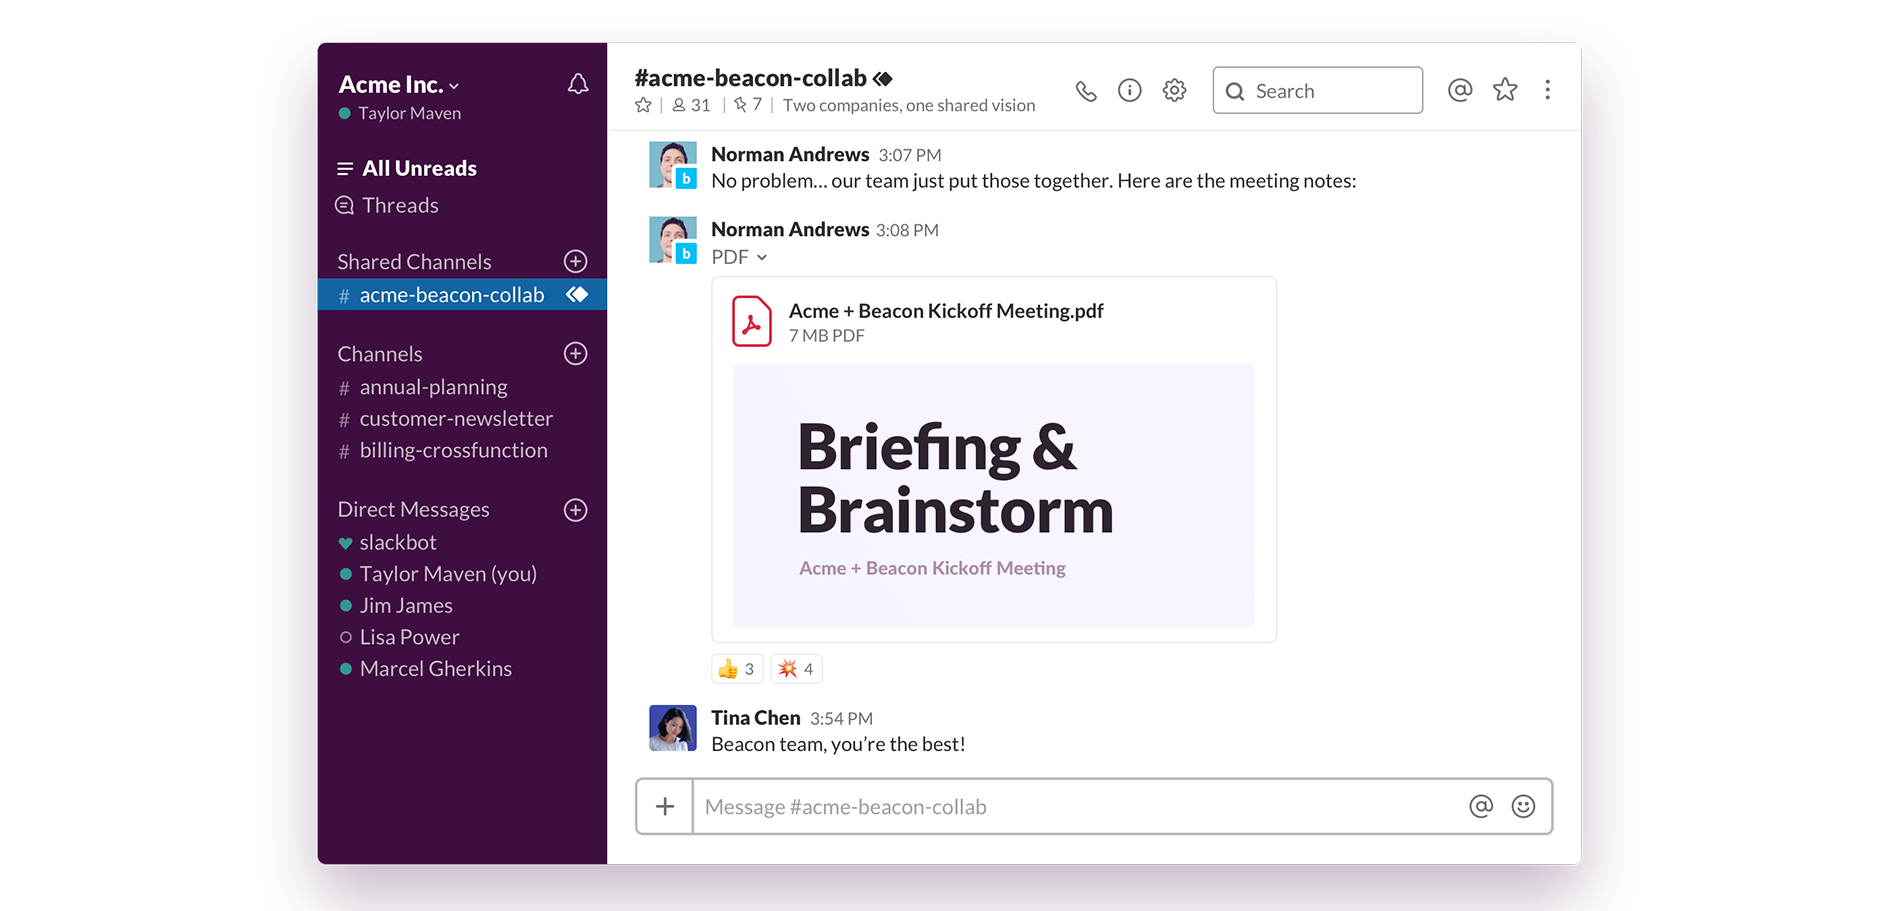Click the 3:08 PM timestamp
Screen dimensions: 1900x911
(x=907, y=230)
